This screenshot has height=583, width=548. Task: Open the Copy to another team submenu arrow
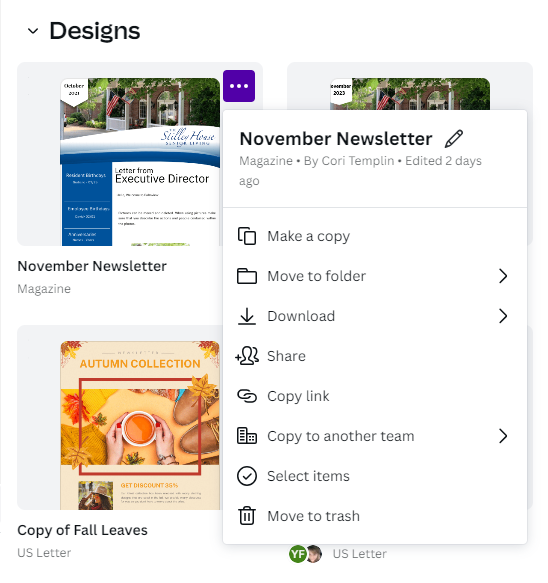503,436
